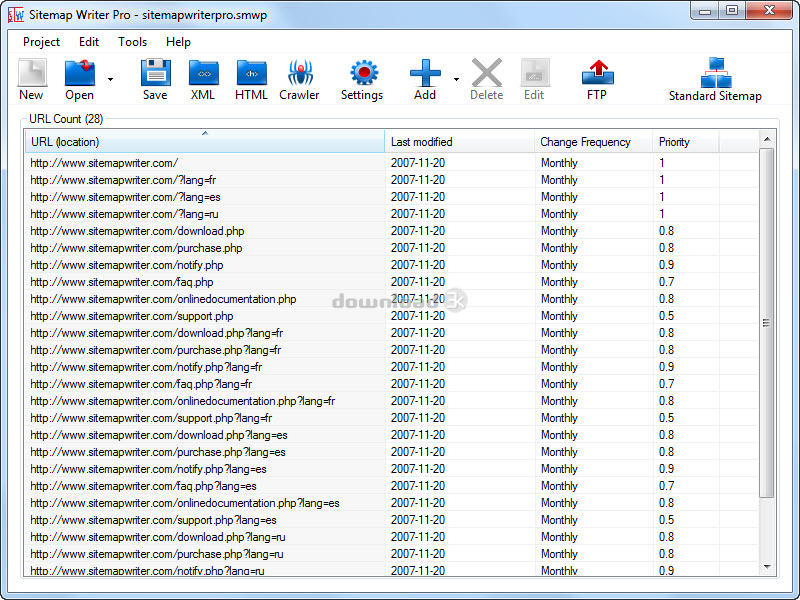The image size is (800, 600).
Task: Select the URL ending in purchase.php?lang=ru
Action: [157, 554]
